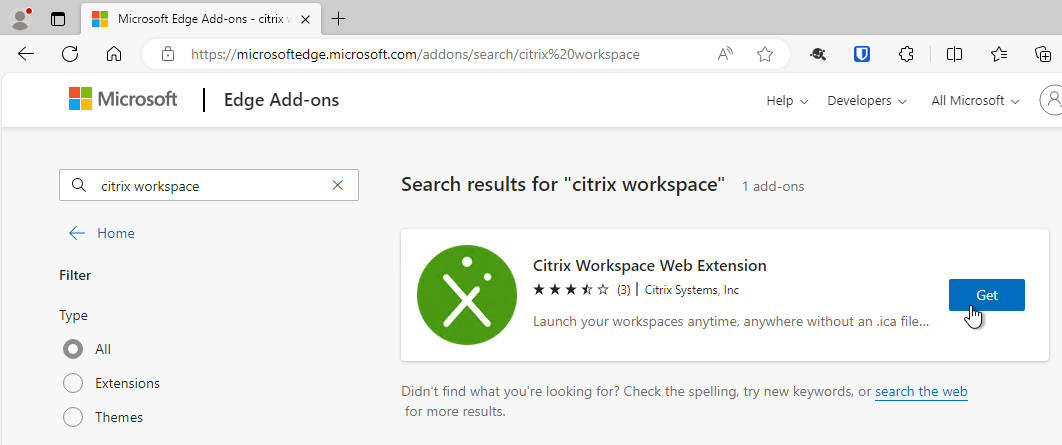Open the Bitwarden extension icon
Screen dimensions: 1062x445
point(862,54)
